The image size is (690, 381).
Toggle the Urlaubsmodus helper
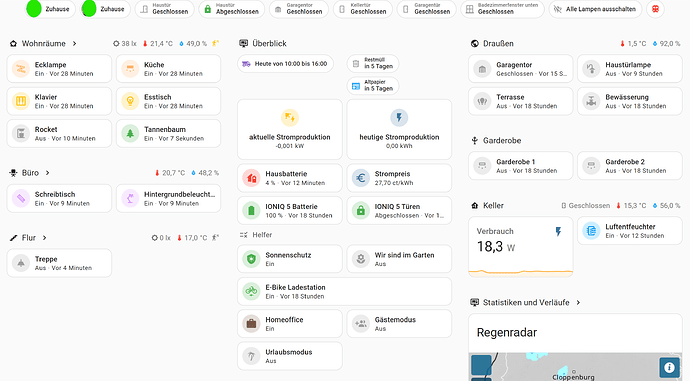290,356
